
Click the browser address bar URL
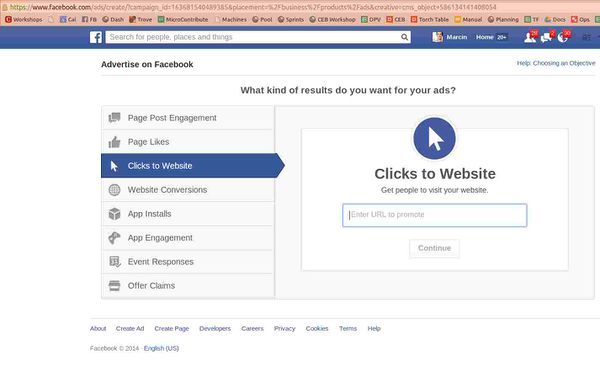click(253, 7)
